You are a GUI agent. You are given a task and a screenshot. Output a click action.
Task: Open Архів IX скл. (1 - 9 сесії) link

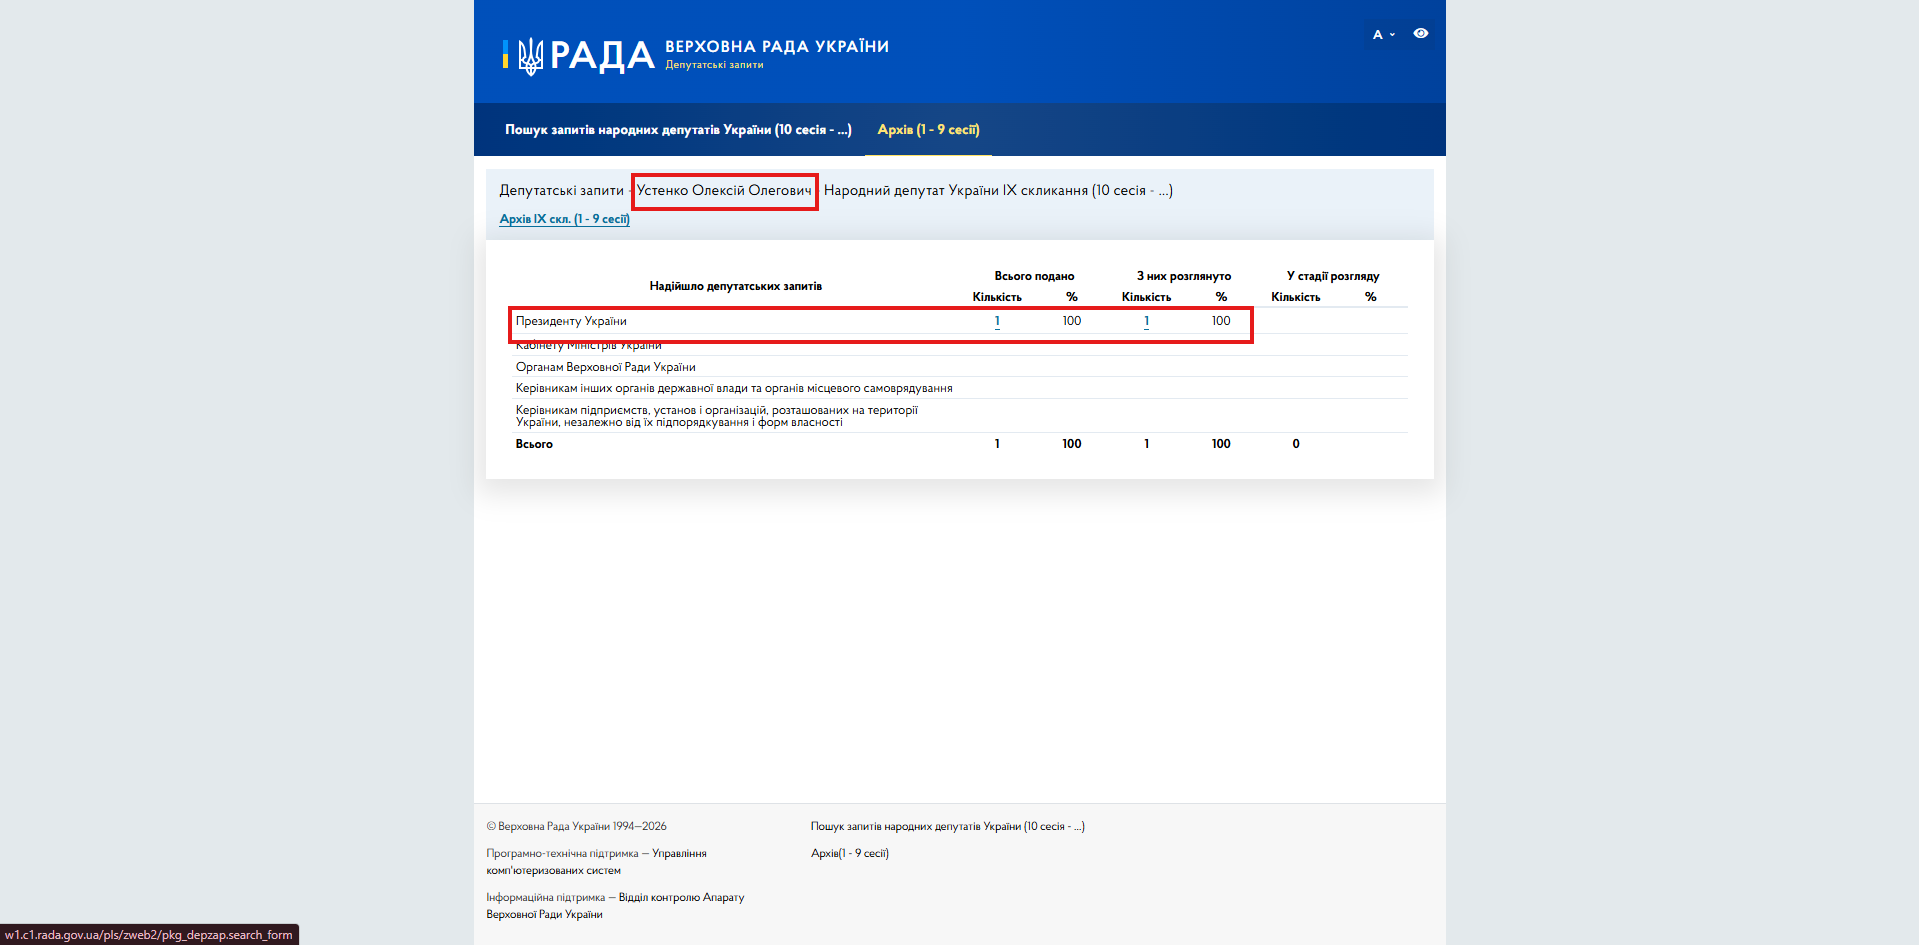564,219
